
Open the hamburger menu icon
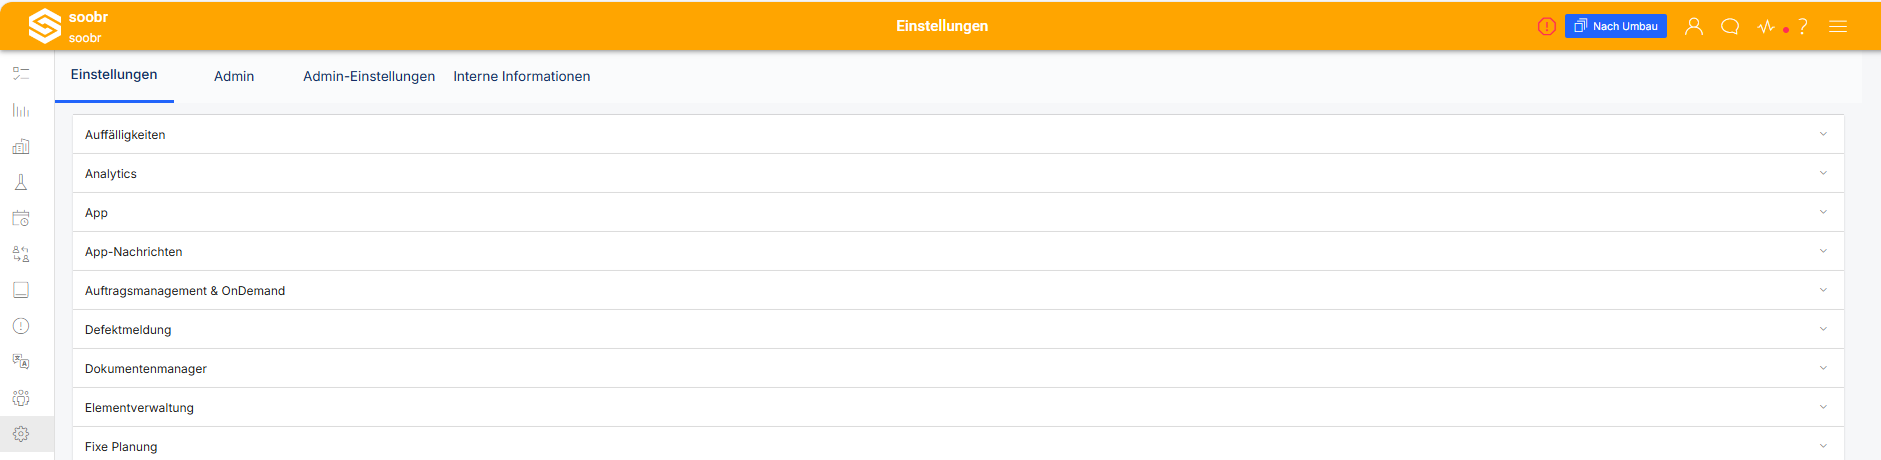click(x=1838, y=26)
